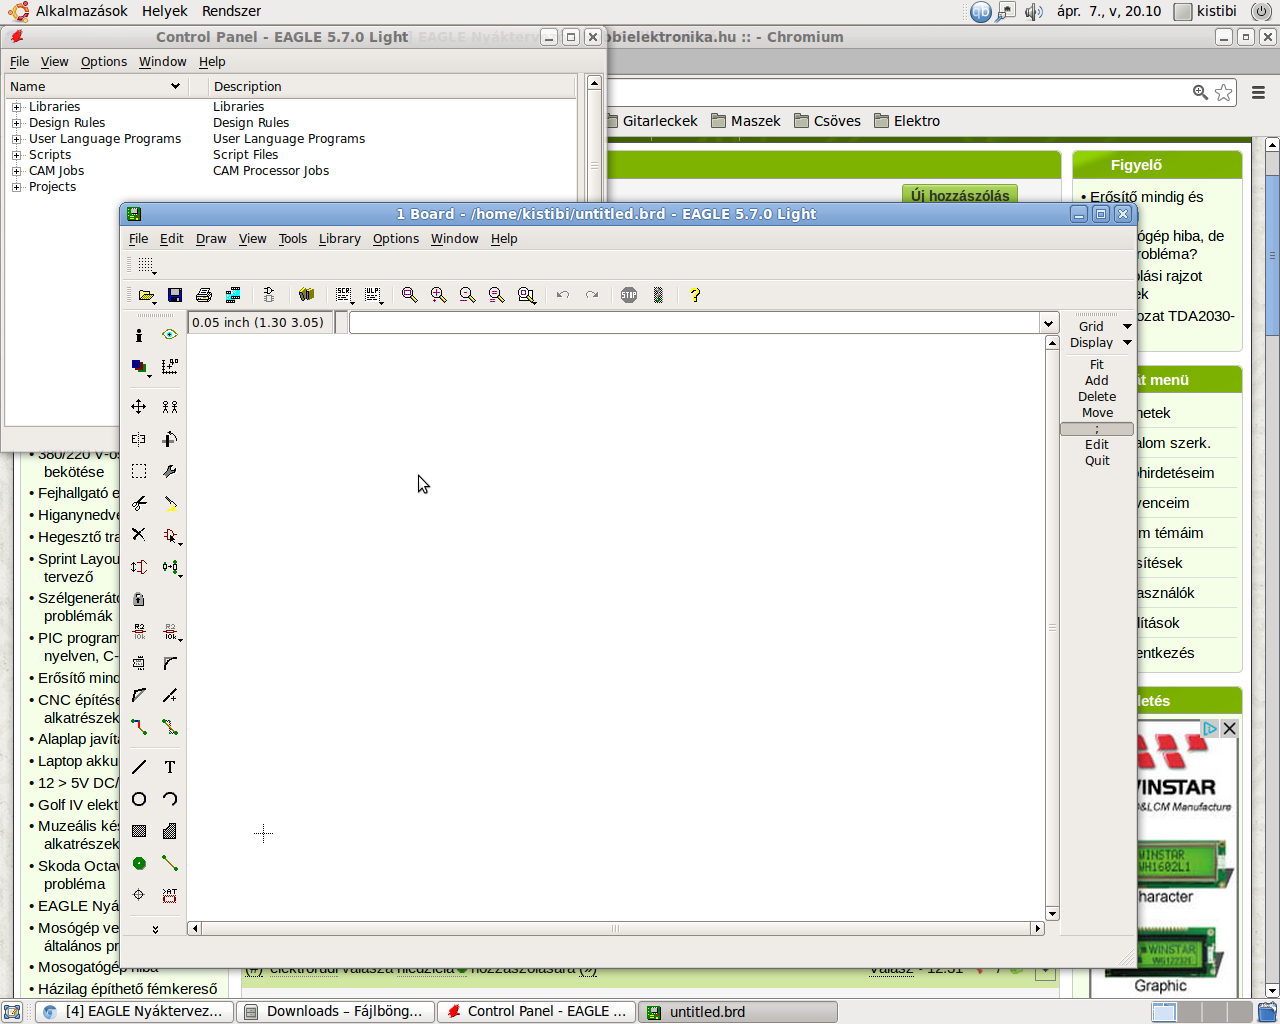1280x1024 pixels.
Task: Select the Hole crosshair tool
Action: point(139,895)
